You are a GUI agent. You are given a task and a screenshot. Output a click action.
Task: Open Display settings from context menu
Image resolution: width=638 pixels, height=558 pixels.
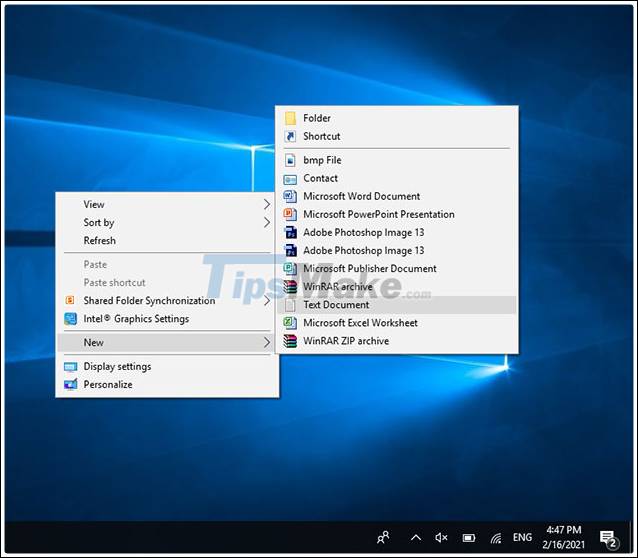coord(167,367)
